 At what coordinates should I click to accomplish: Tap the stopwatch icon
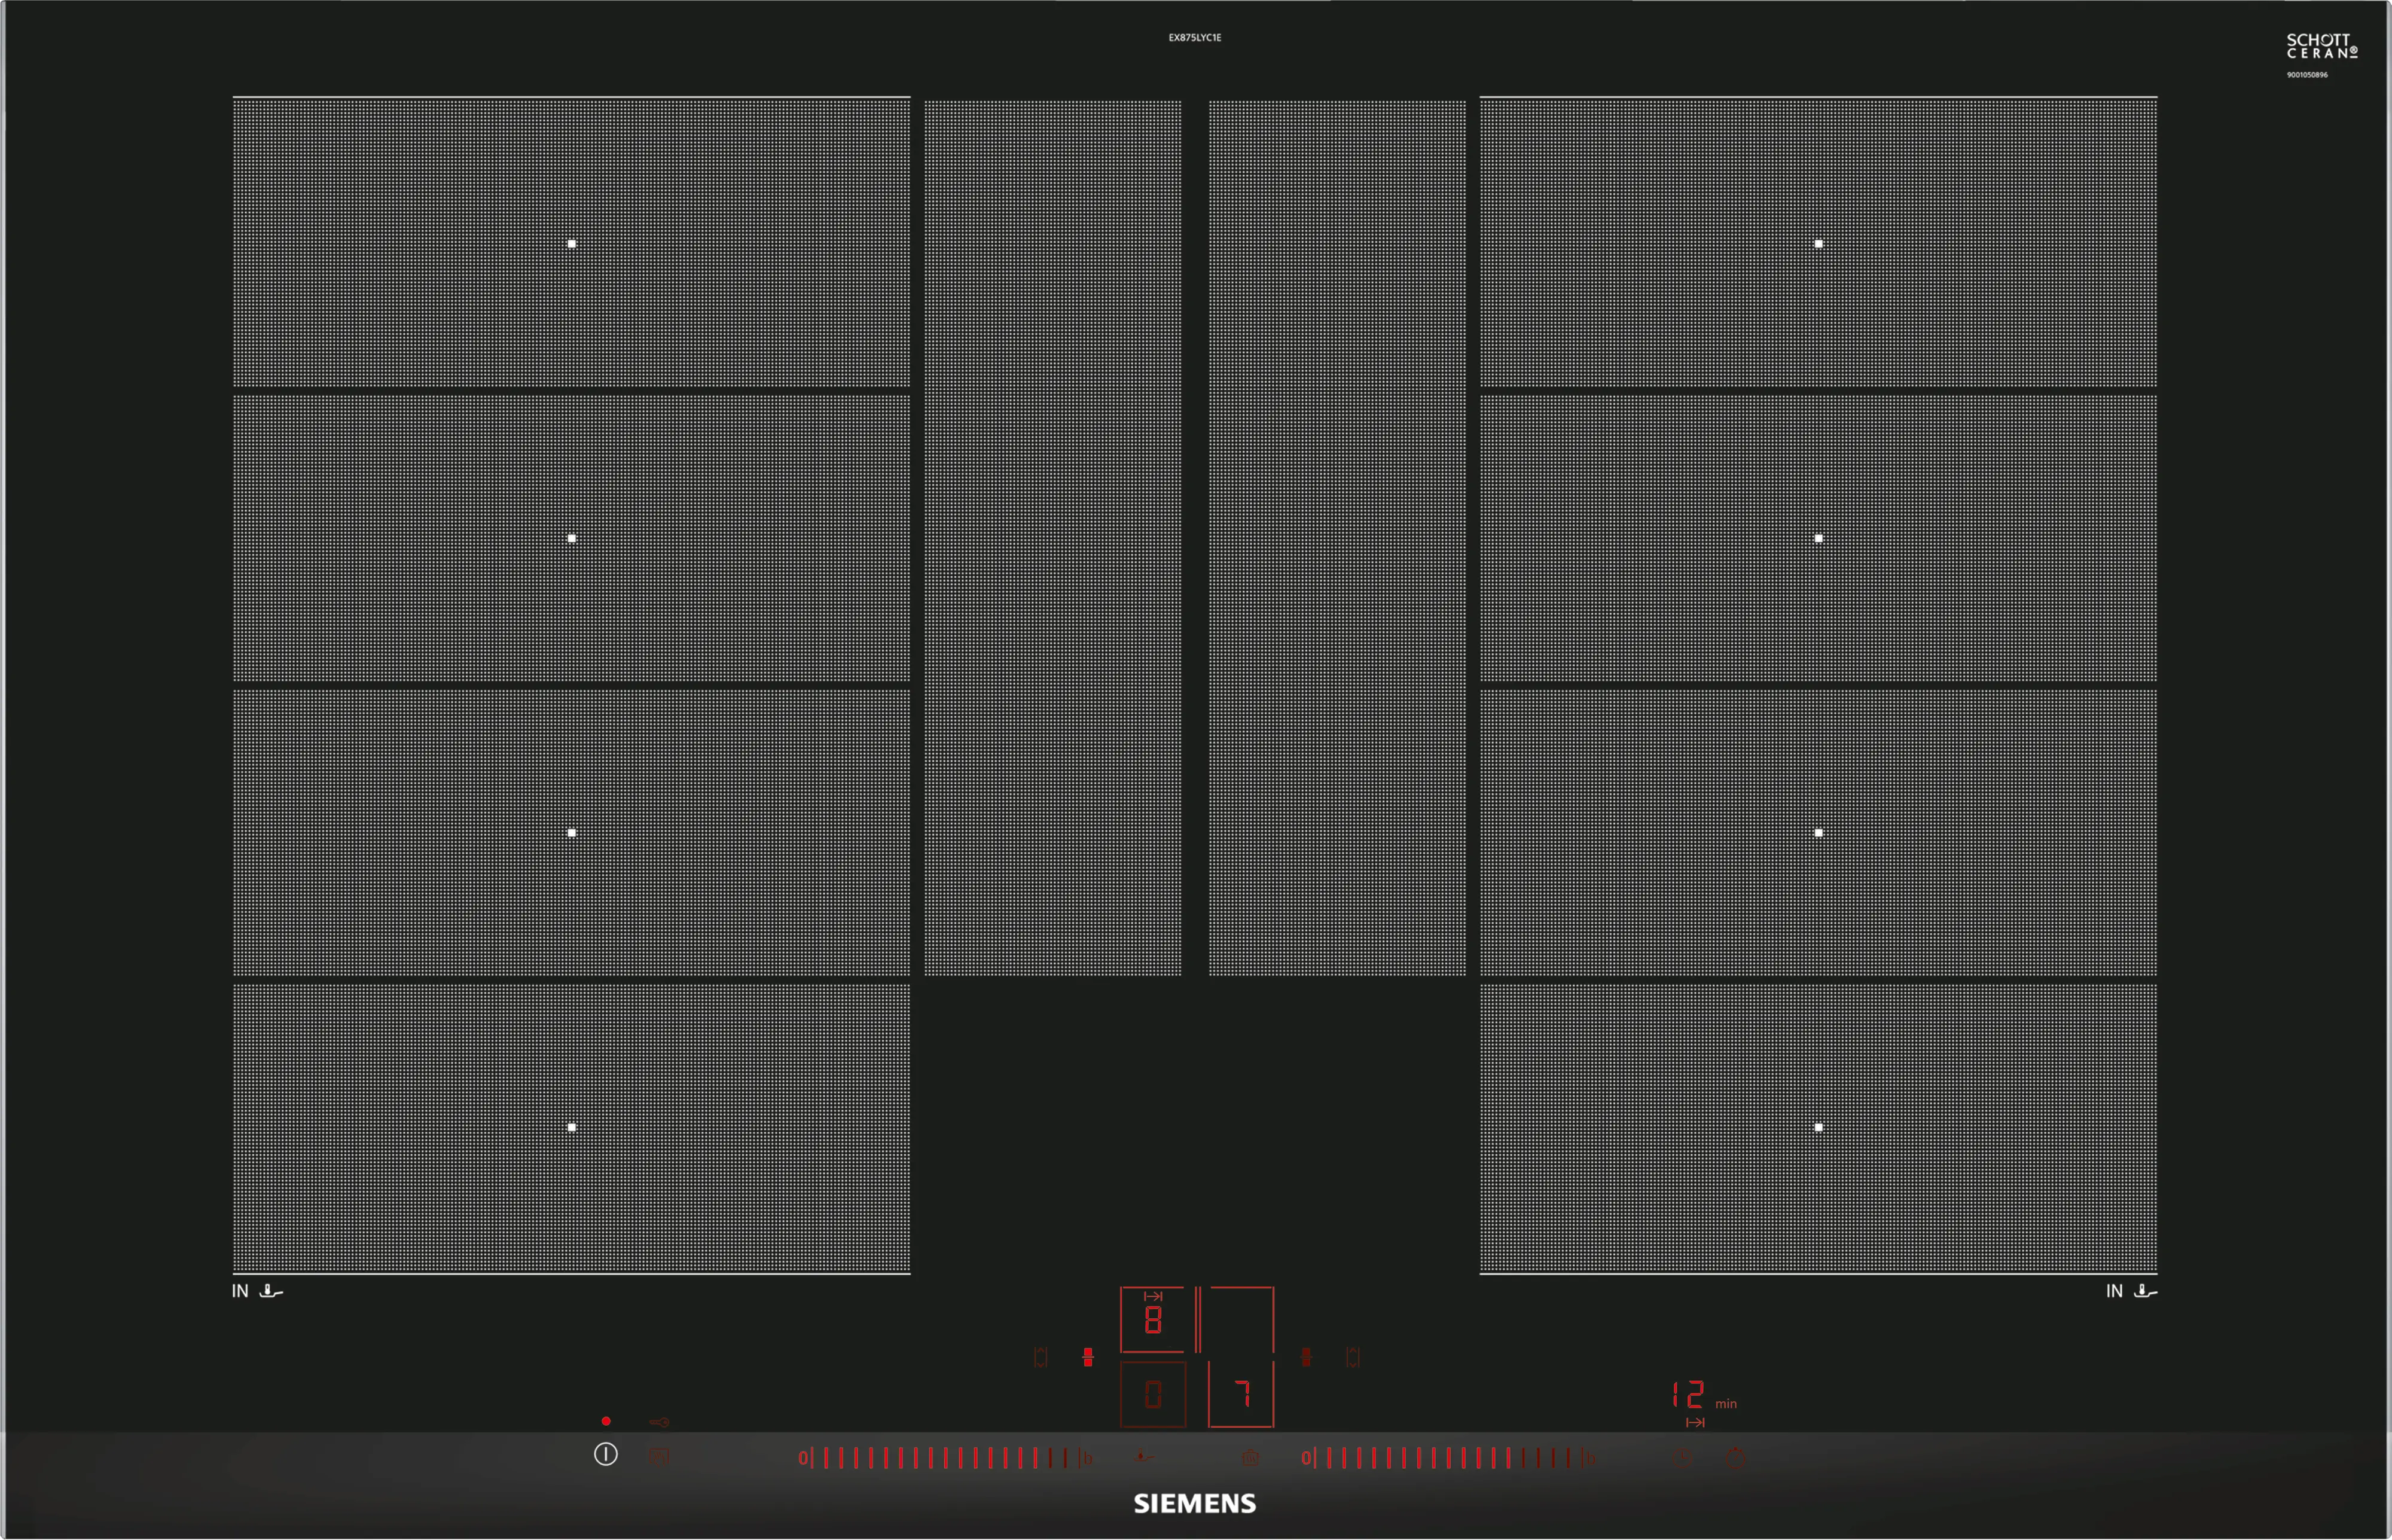point(1736,1458)
